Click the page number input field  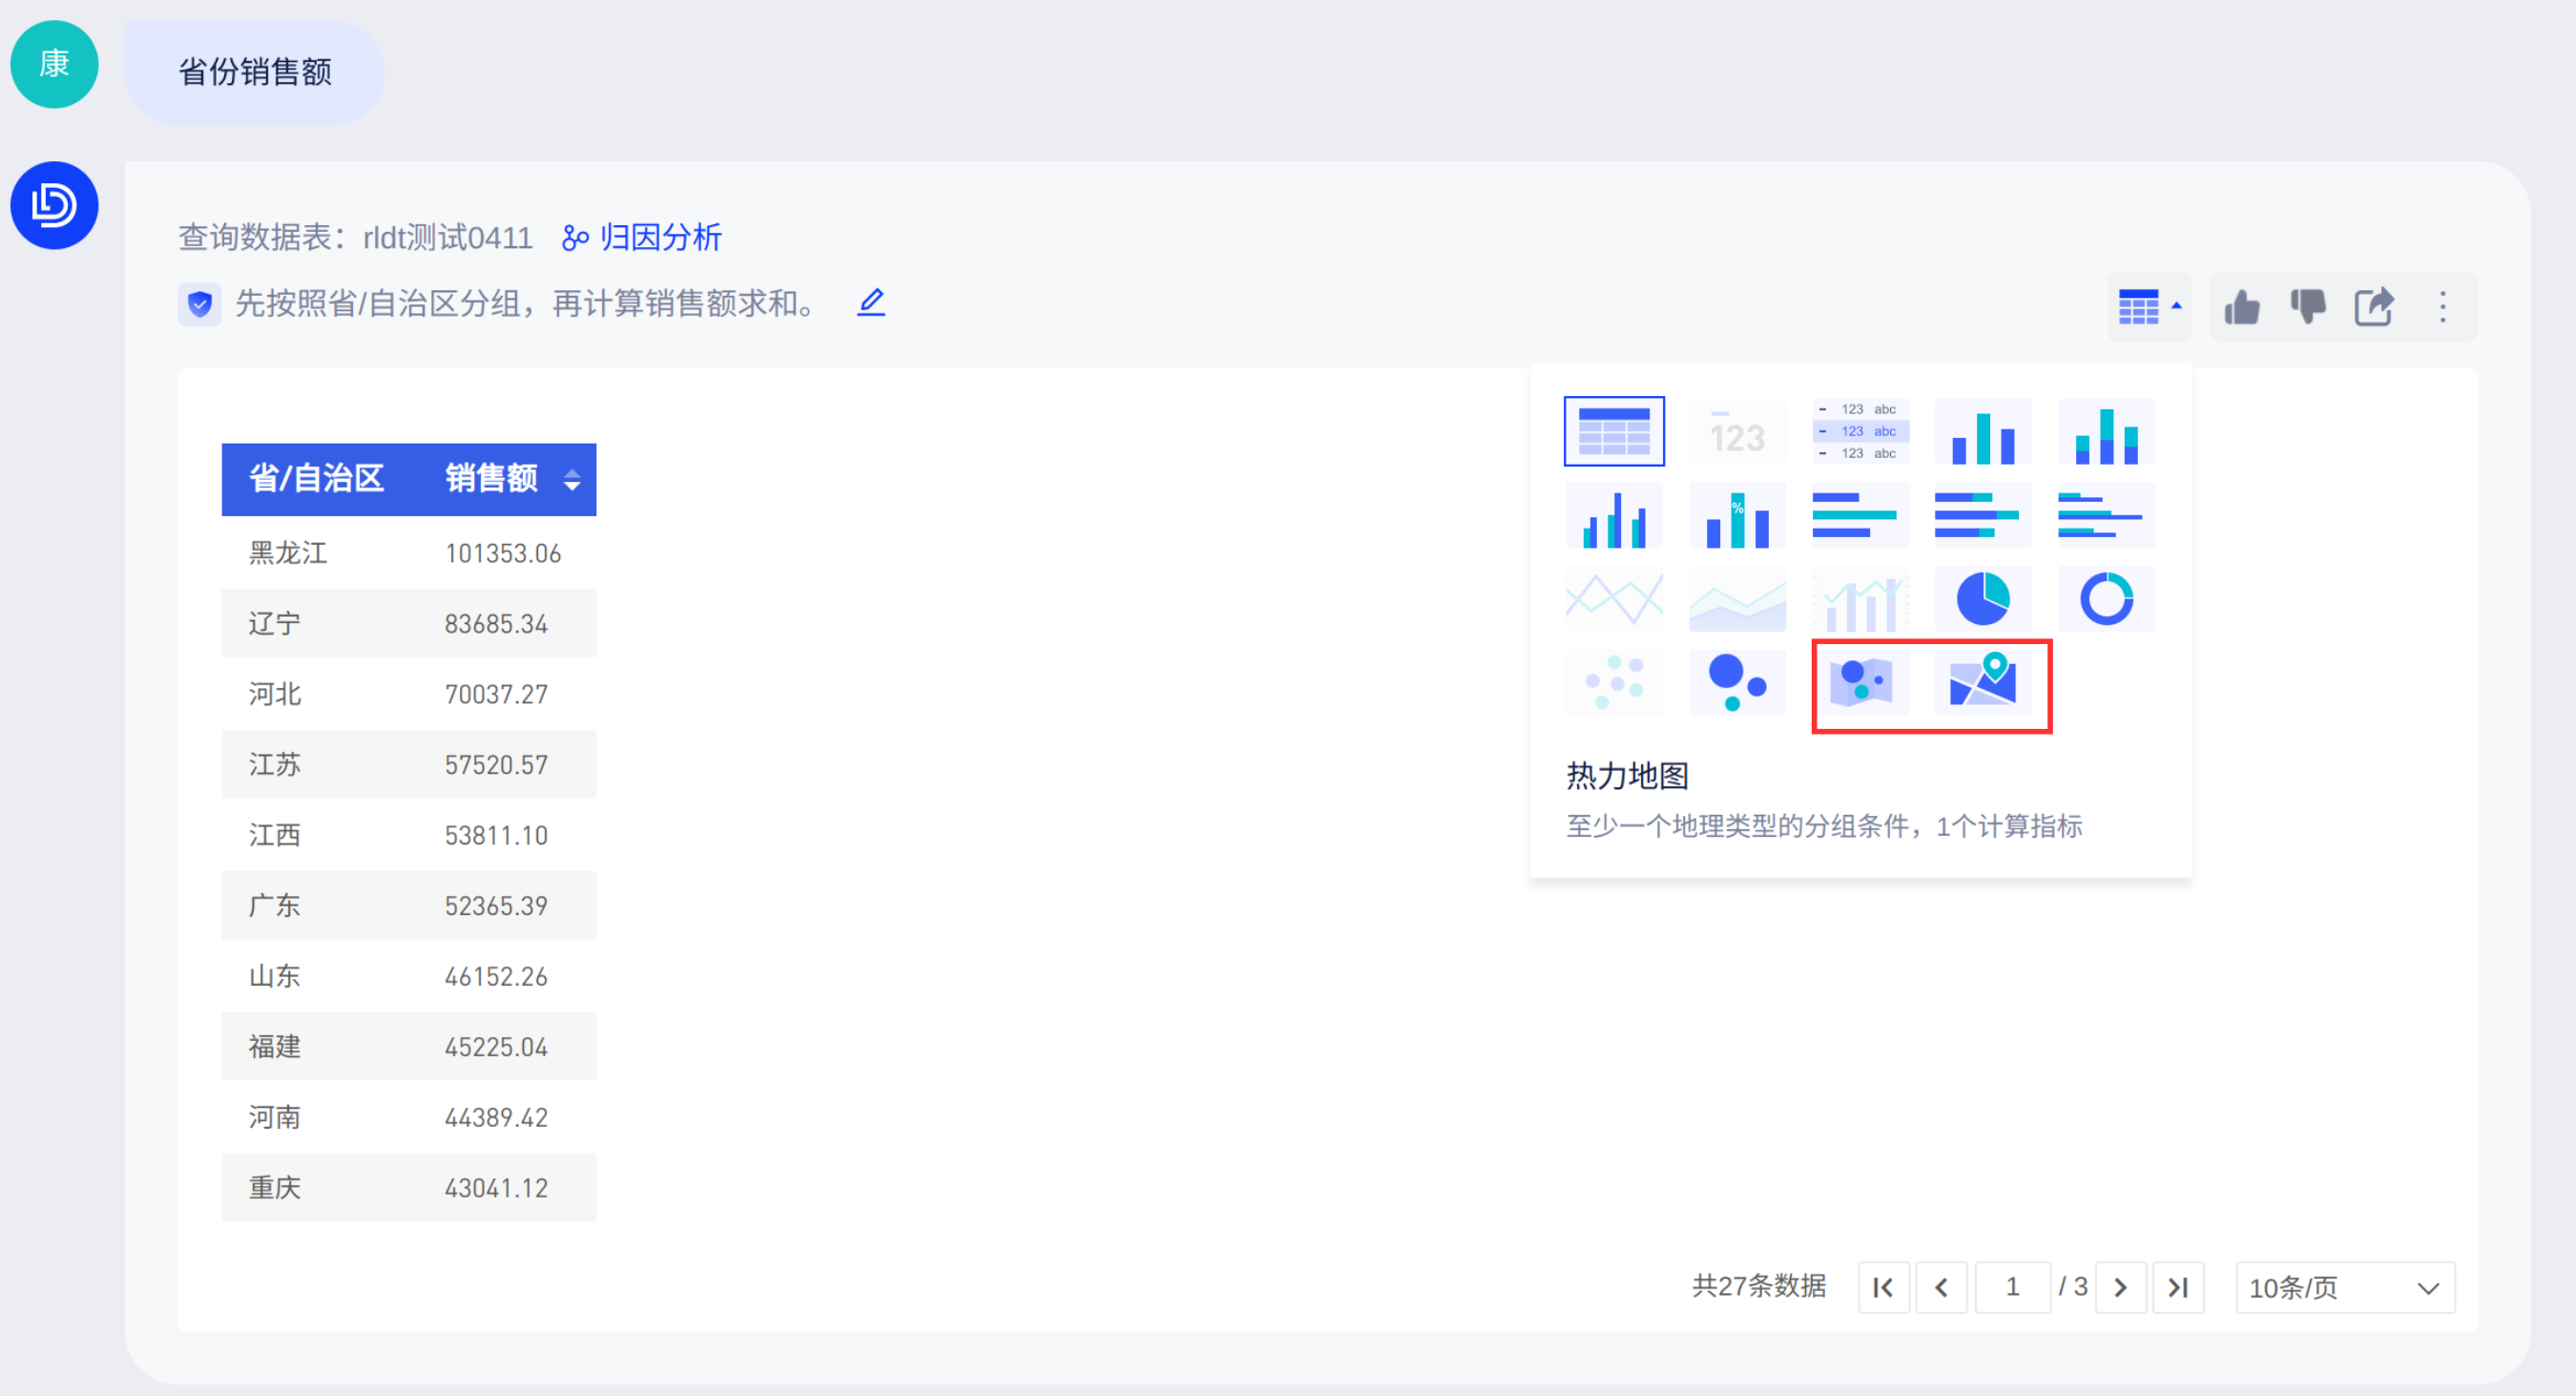[x=2012, y=1288]
